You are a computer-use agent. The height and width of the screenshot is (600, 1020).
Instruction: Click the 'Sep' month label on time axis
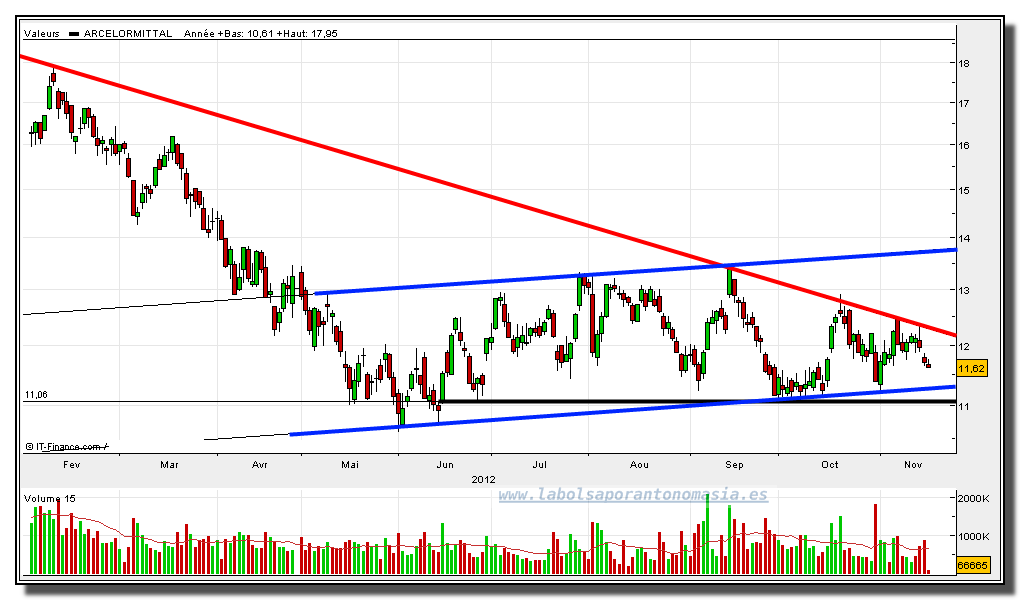[x=734, y=465]
